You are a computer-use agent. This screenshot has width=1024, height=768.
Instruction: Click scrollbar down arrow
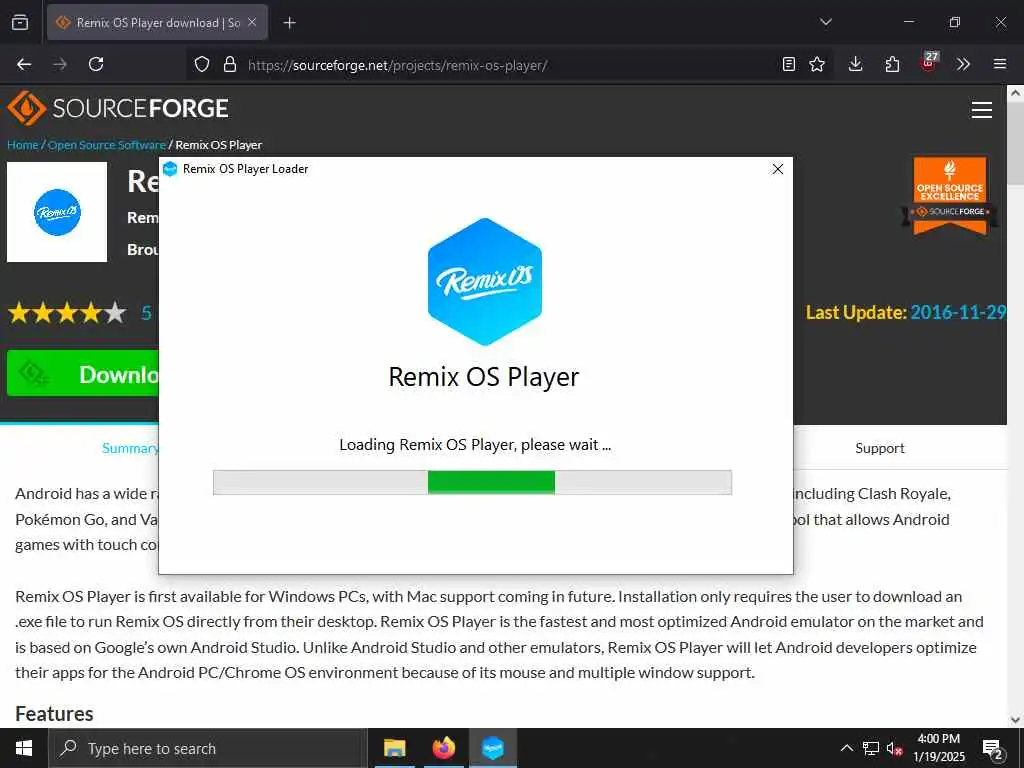click(x=1016, y=720)
